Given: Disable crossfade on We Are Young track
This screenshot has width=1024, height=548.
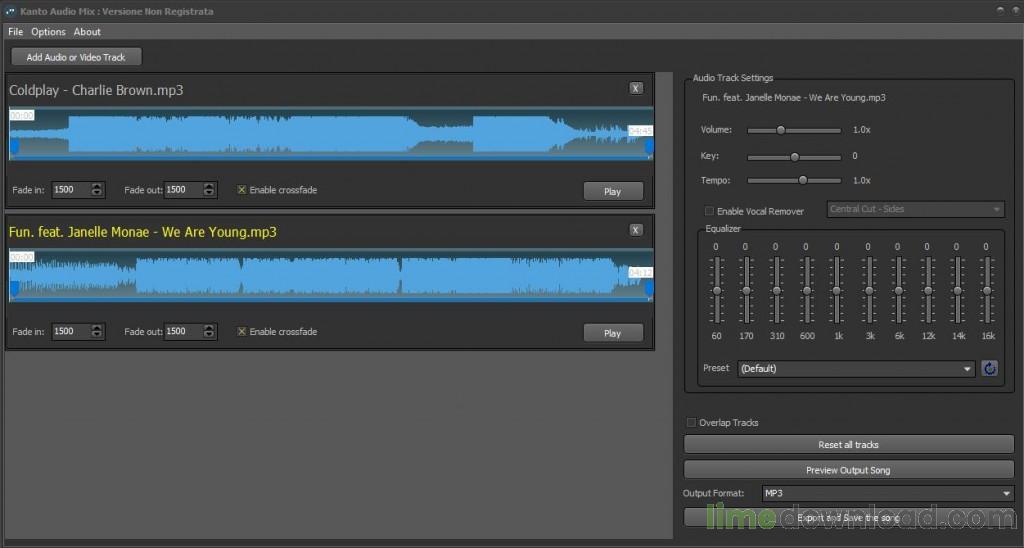Looking at the screenshot, I should [242, 332].
